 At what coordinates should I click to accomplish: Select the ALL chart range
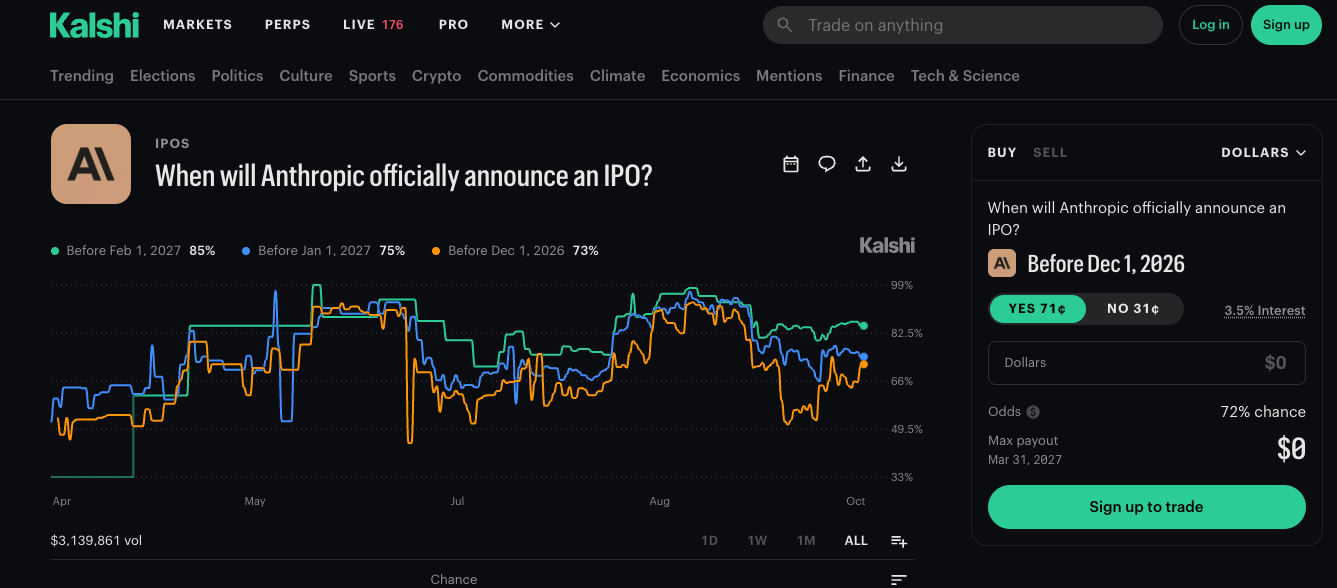click(x=856, y=541)
